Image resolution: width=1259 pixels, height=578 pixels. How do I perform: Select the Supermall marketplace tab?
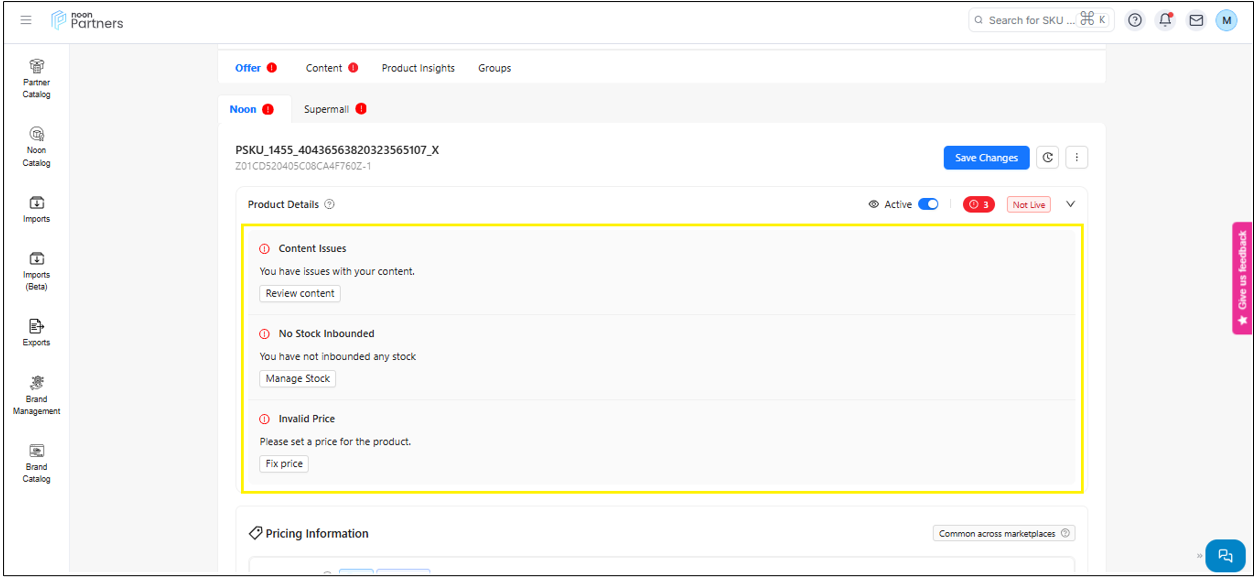tap(327, 109)
